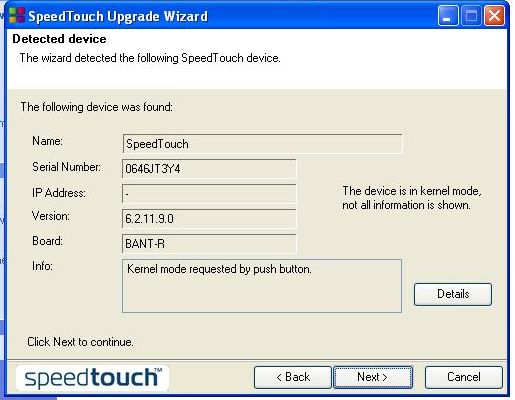Go back with the Back button

coord(293,377)
